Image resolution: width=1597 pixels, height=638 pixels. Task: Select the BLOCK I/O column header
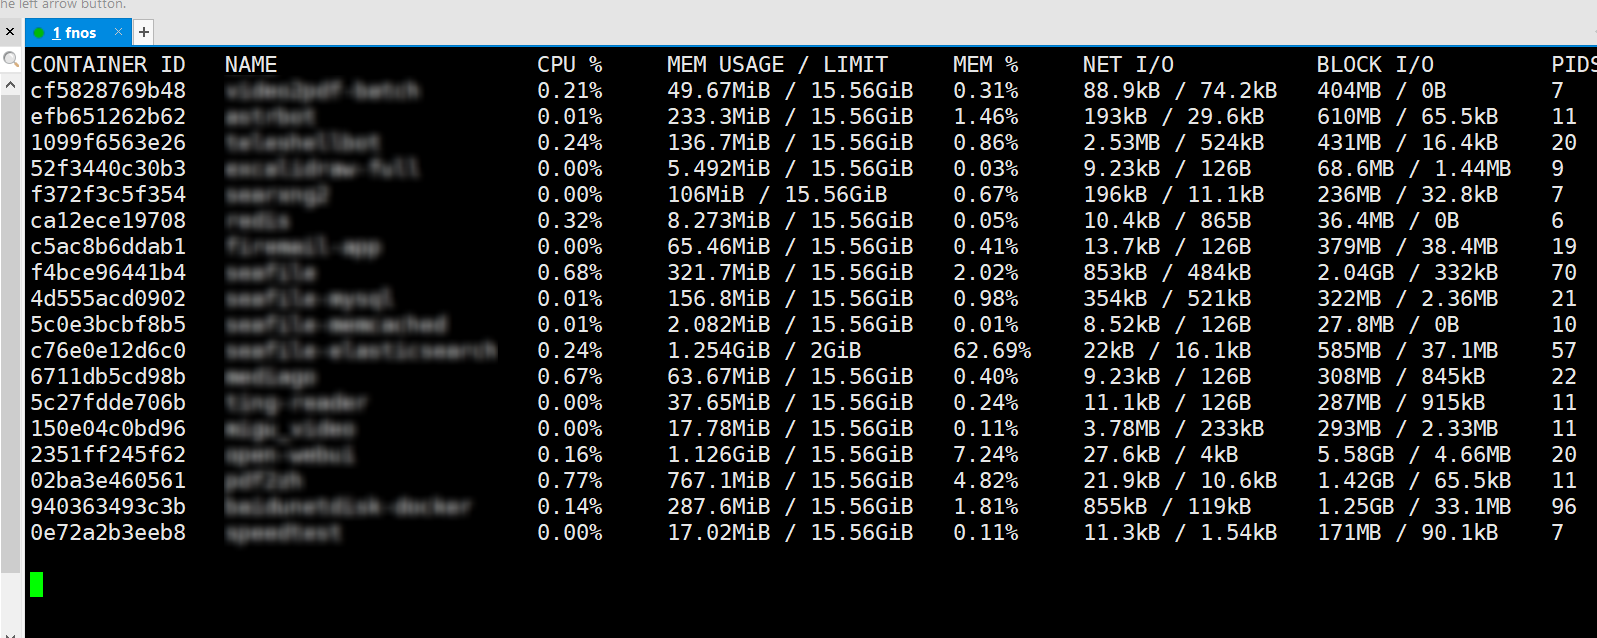pos(1375,65)
